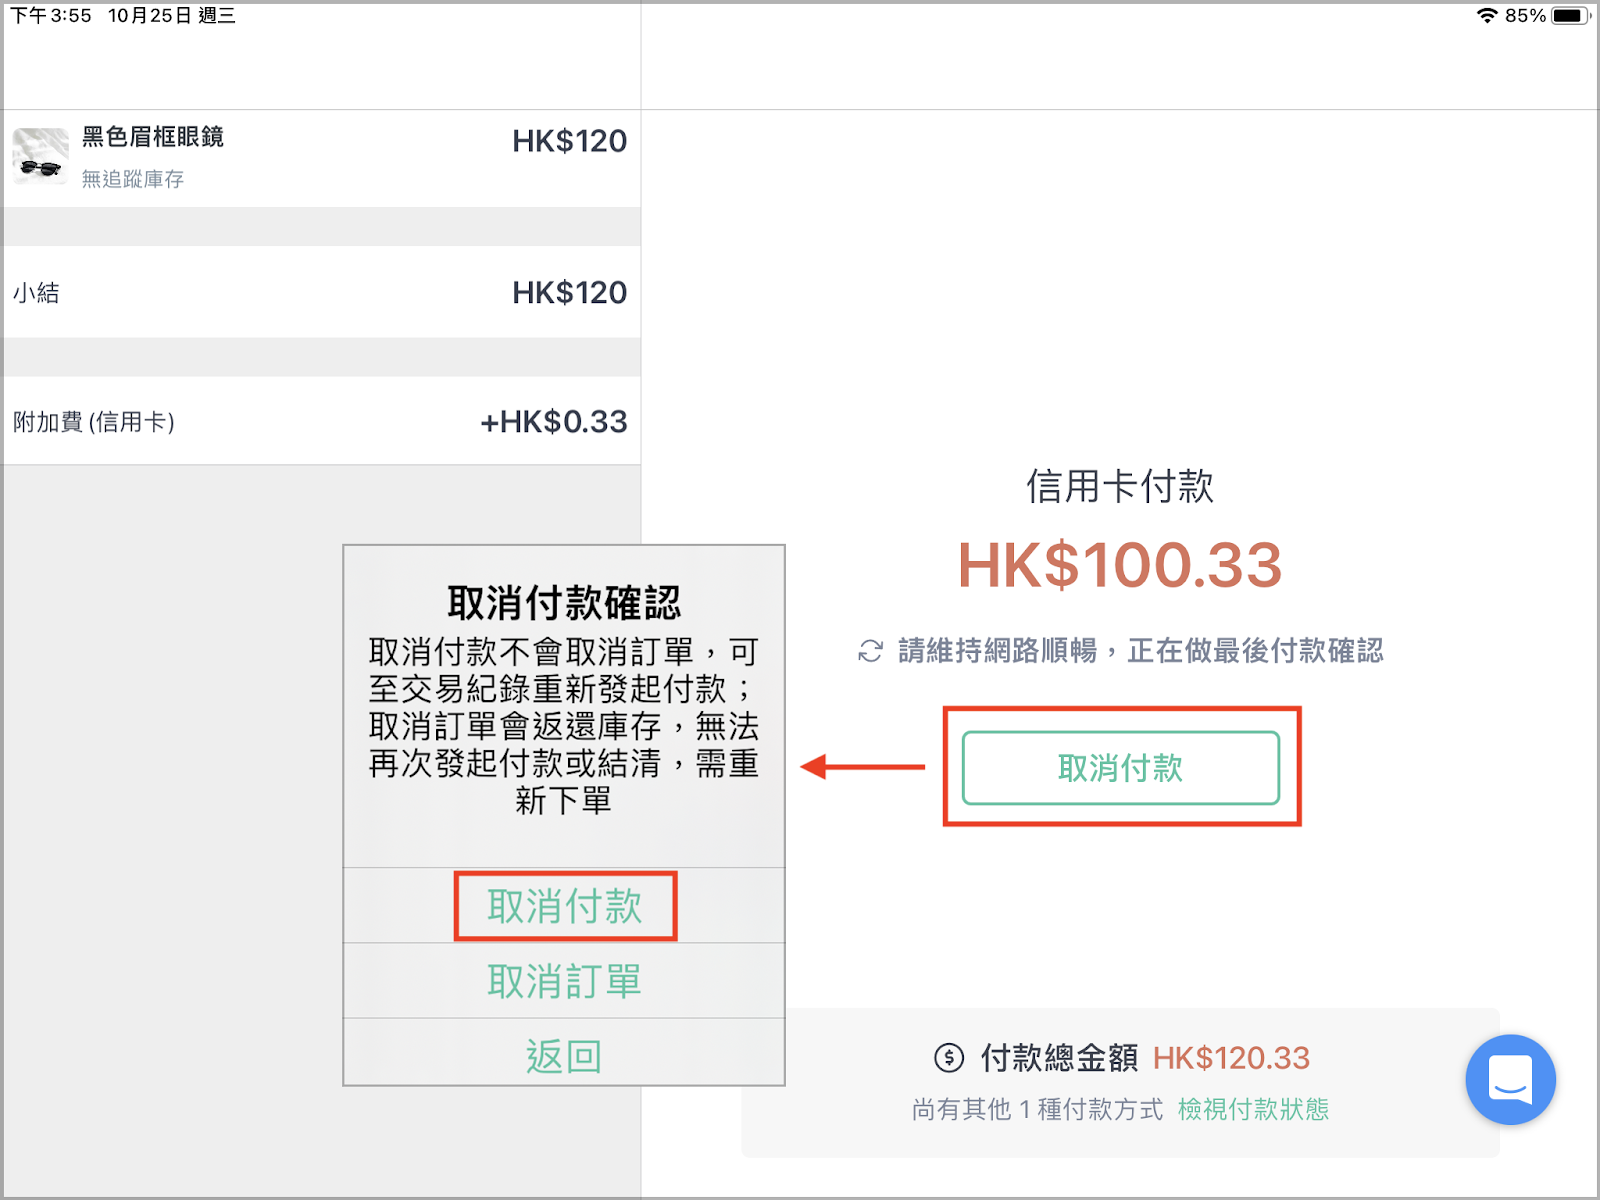
Task: Tap the 取消付款確認 dialog title
Action: pyautogui.click(x=564, y=602)
